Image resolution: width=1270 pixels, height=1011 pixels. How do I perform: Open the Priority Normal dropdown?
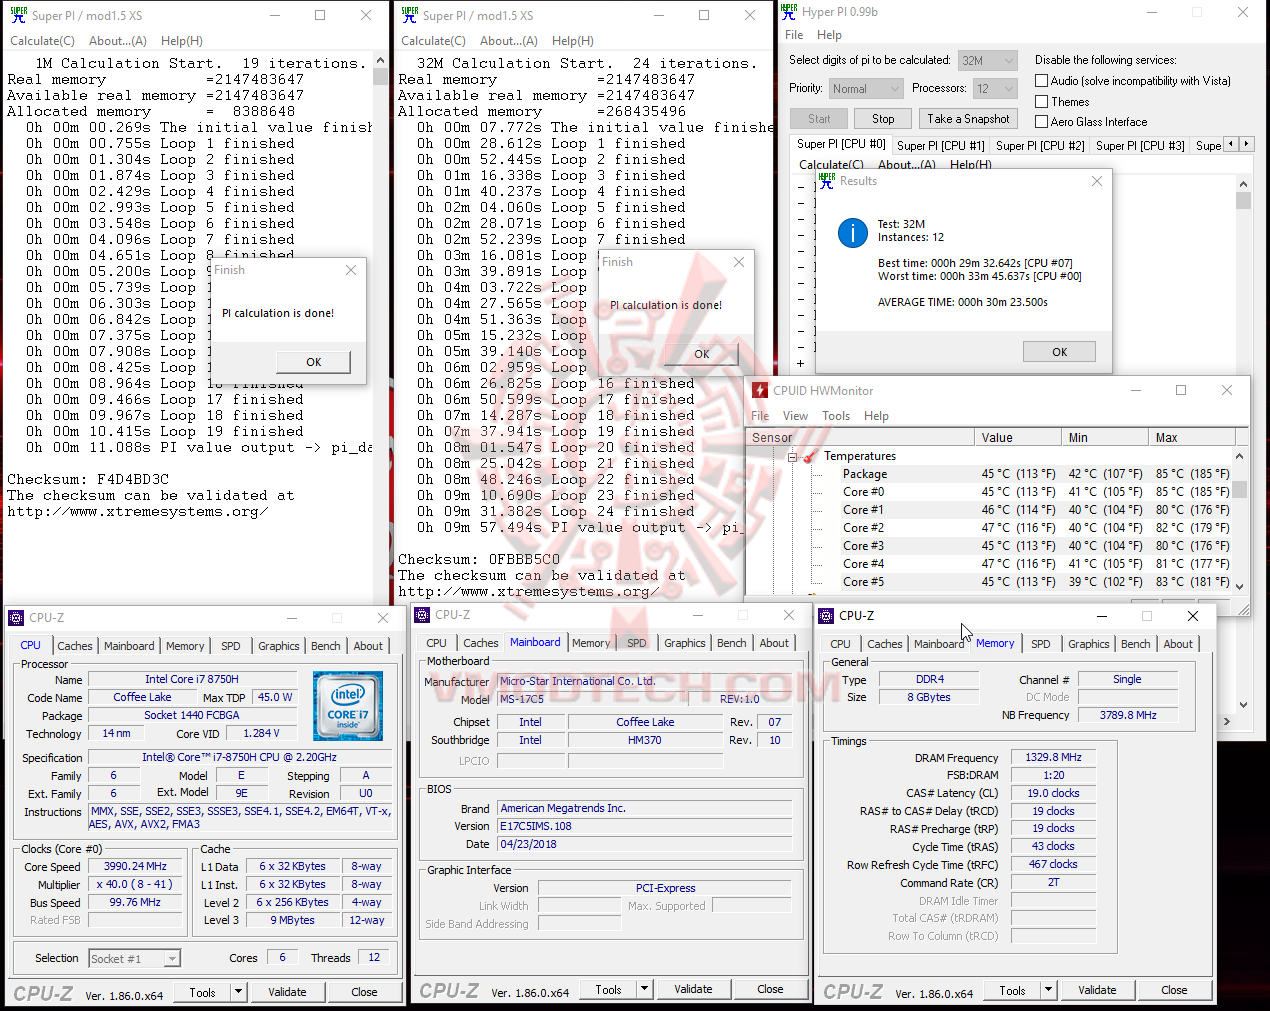tap(865, 88)
